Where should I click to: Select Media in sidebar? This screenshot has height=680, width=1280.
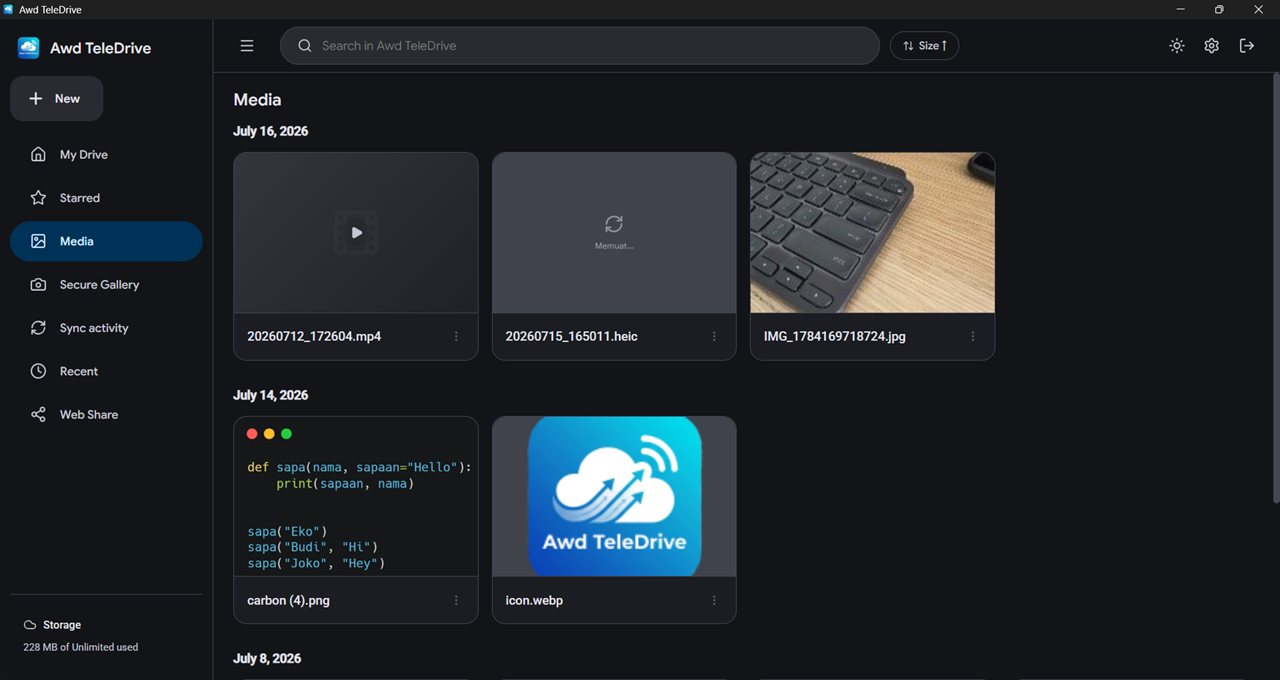(x=106, y=241)
